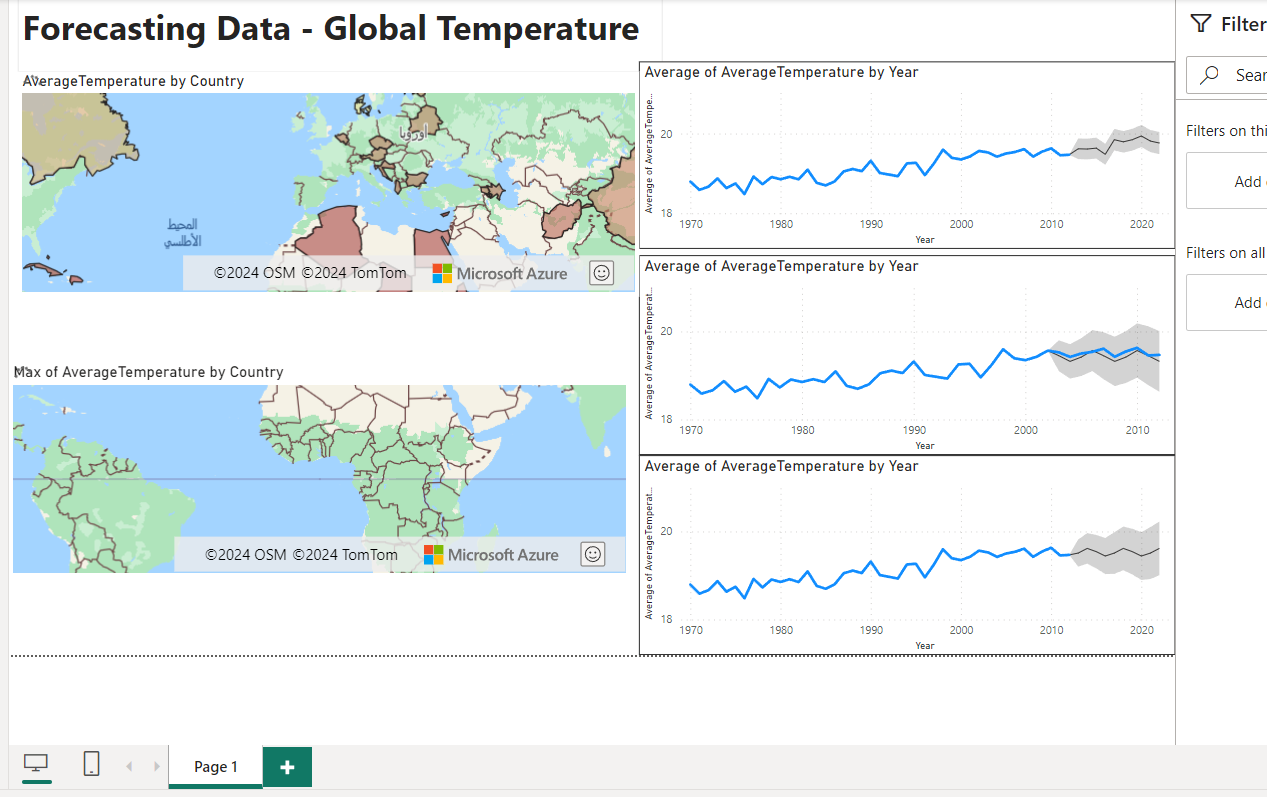1267x797 pixels.
Task: Switch to desktop layout view
Action: click(x=37, y=764)
